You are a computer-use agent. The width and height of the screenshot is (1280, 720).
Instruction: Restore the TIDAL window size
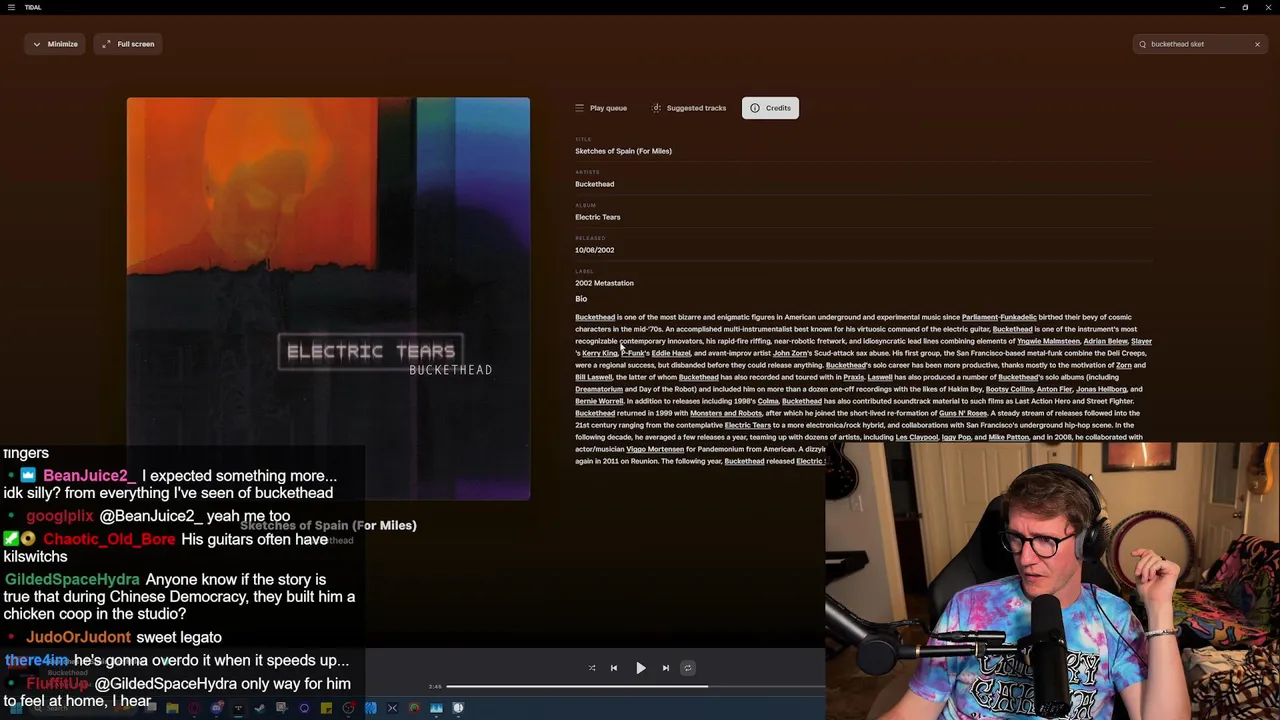(x=1245, y=7)
